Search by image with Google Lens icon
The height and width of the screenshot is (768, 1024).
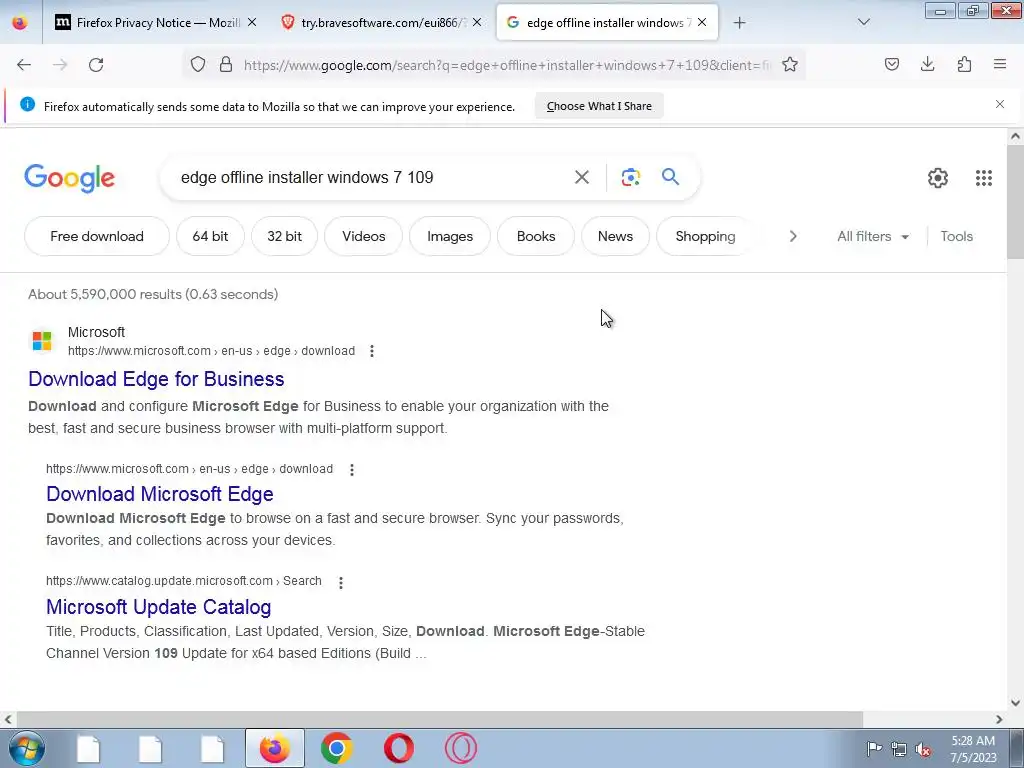630,177
